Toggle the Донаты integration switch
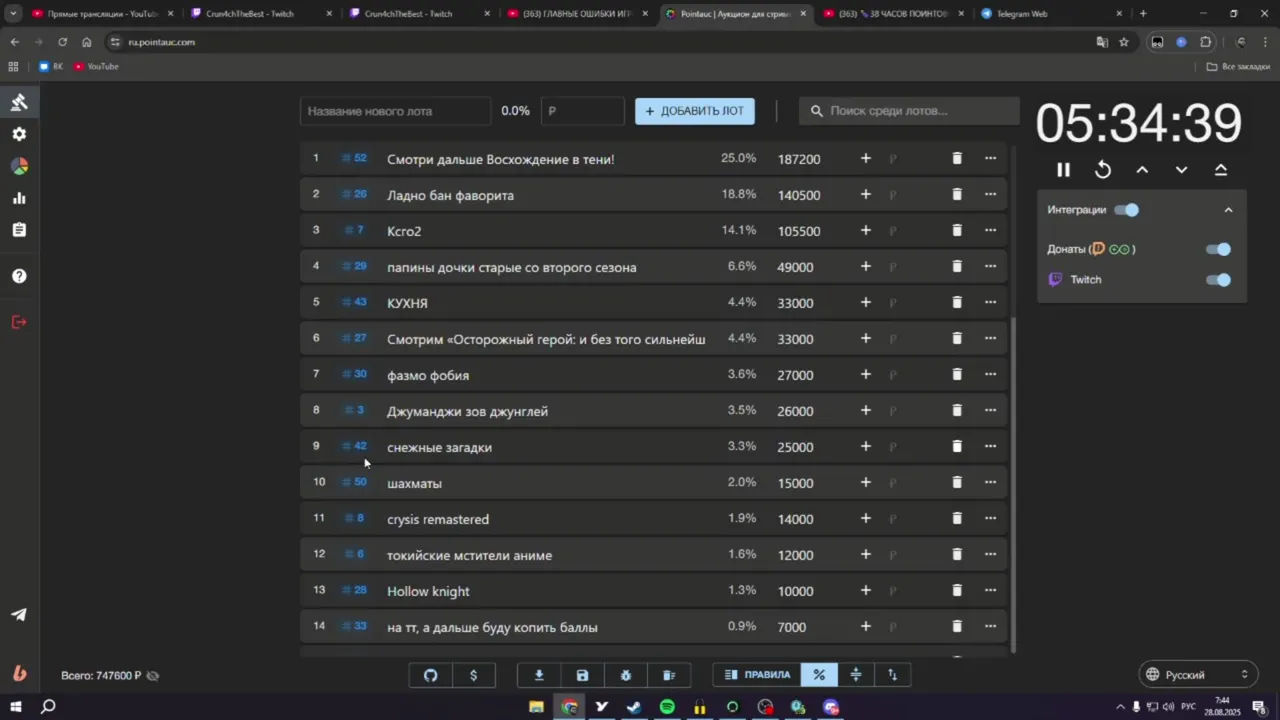 (1218, 249)
